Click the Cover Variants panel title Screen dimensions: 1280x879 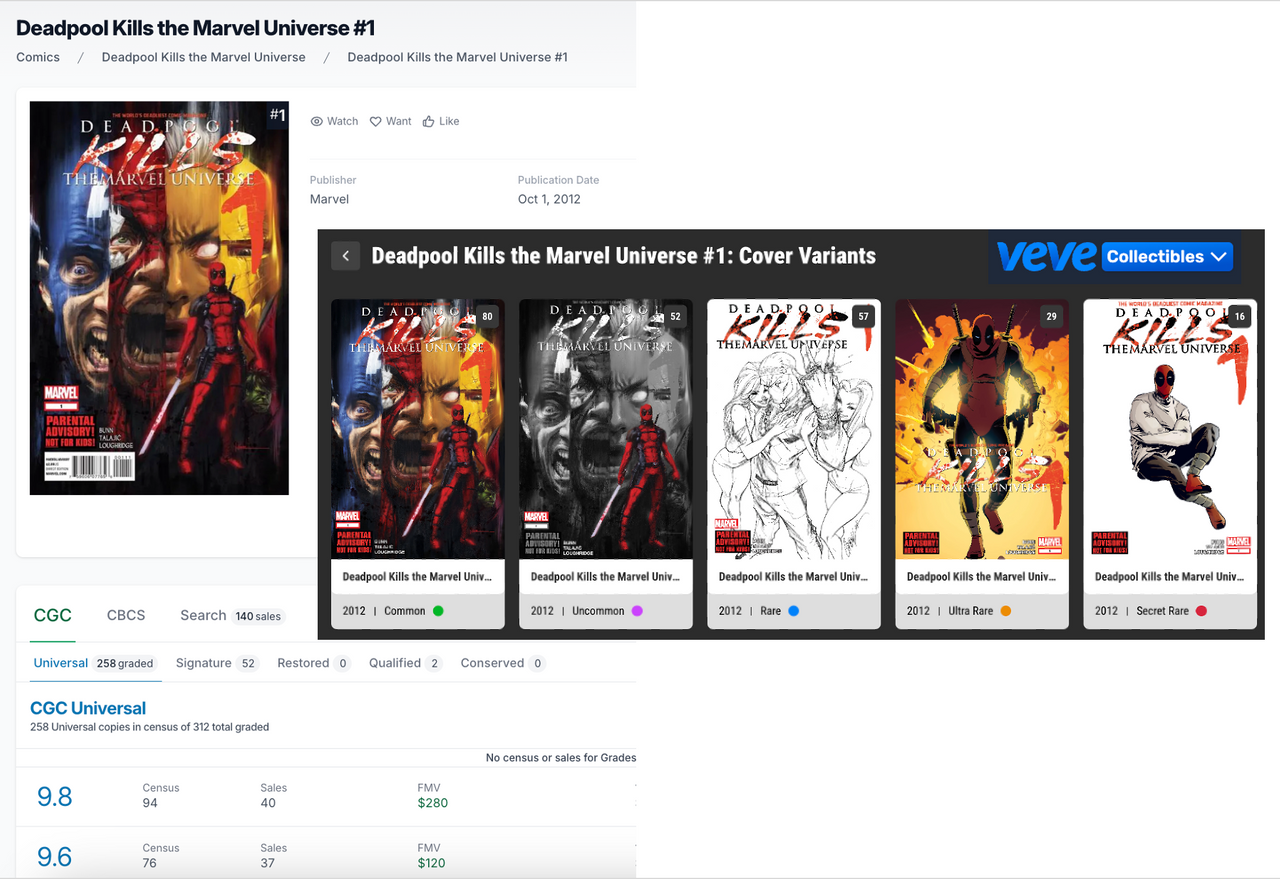(623, 256)
